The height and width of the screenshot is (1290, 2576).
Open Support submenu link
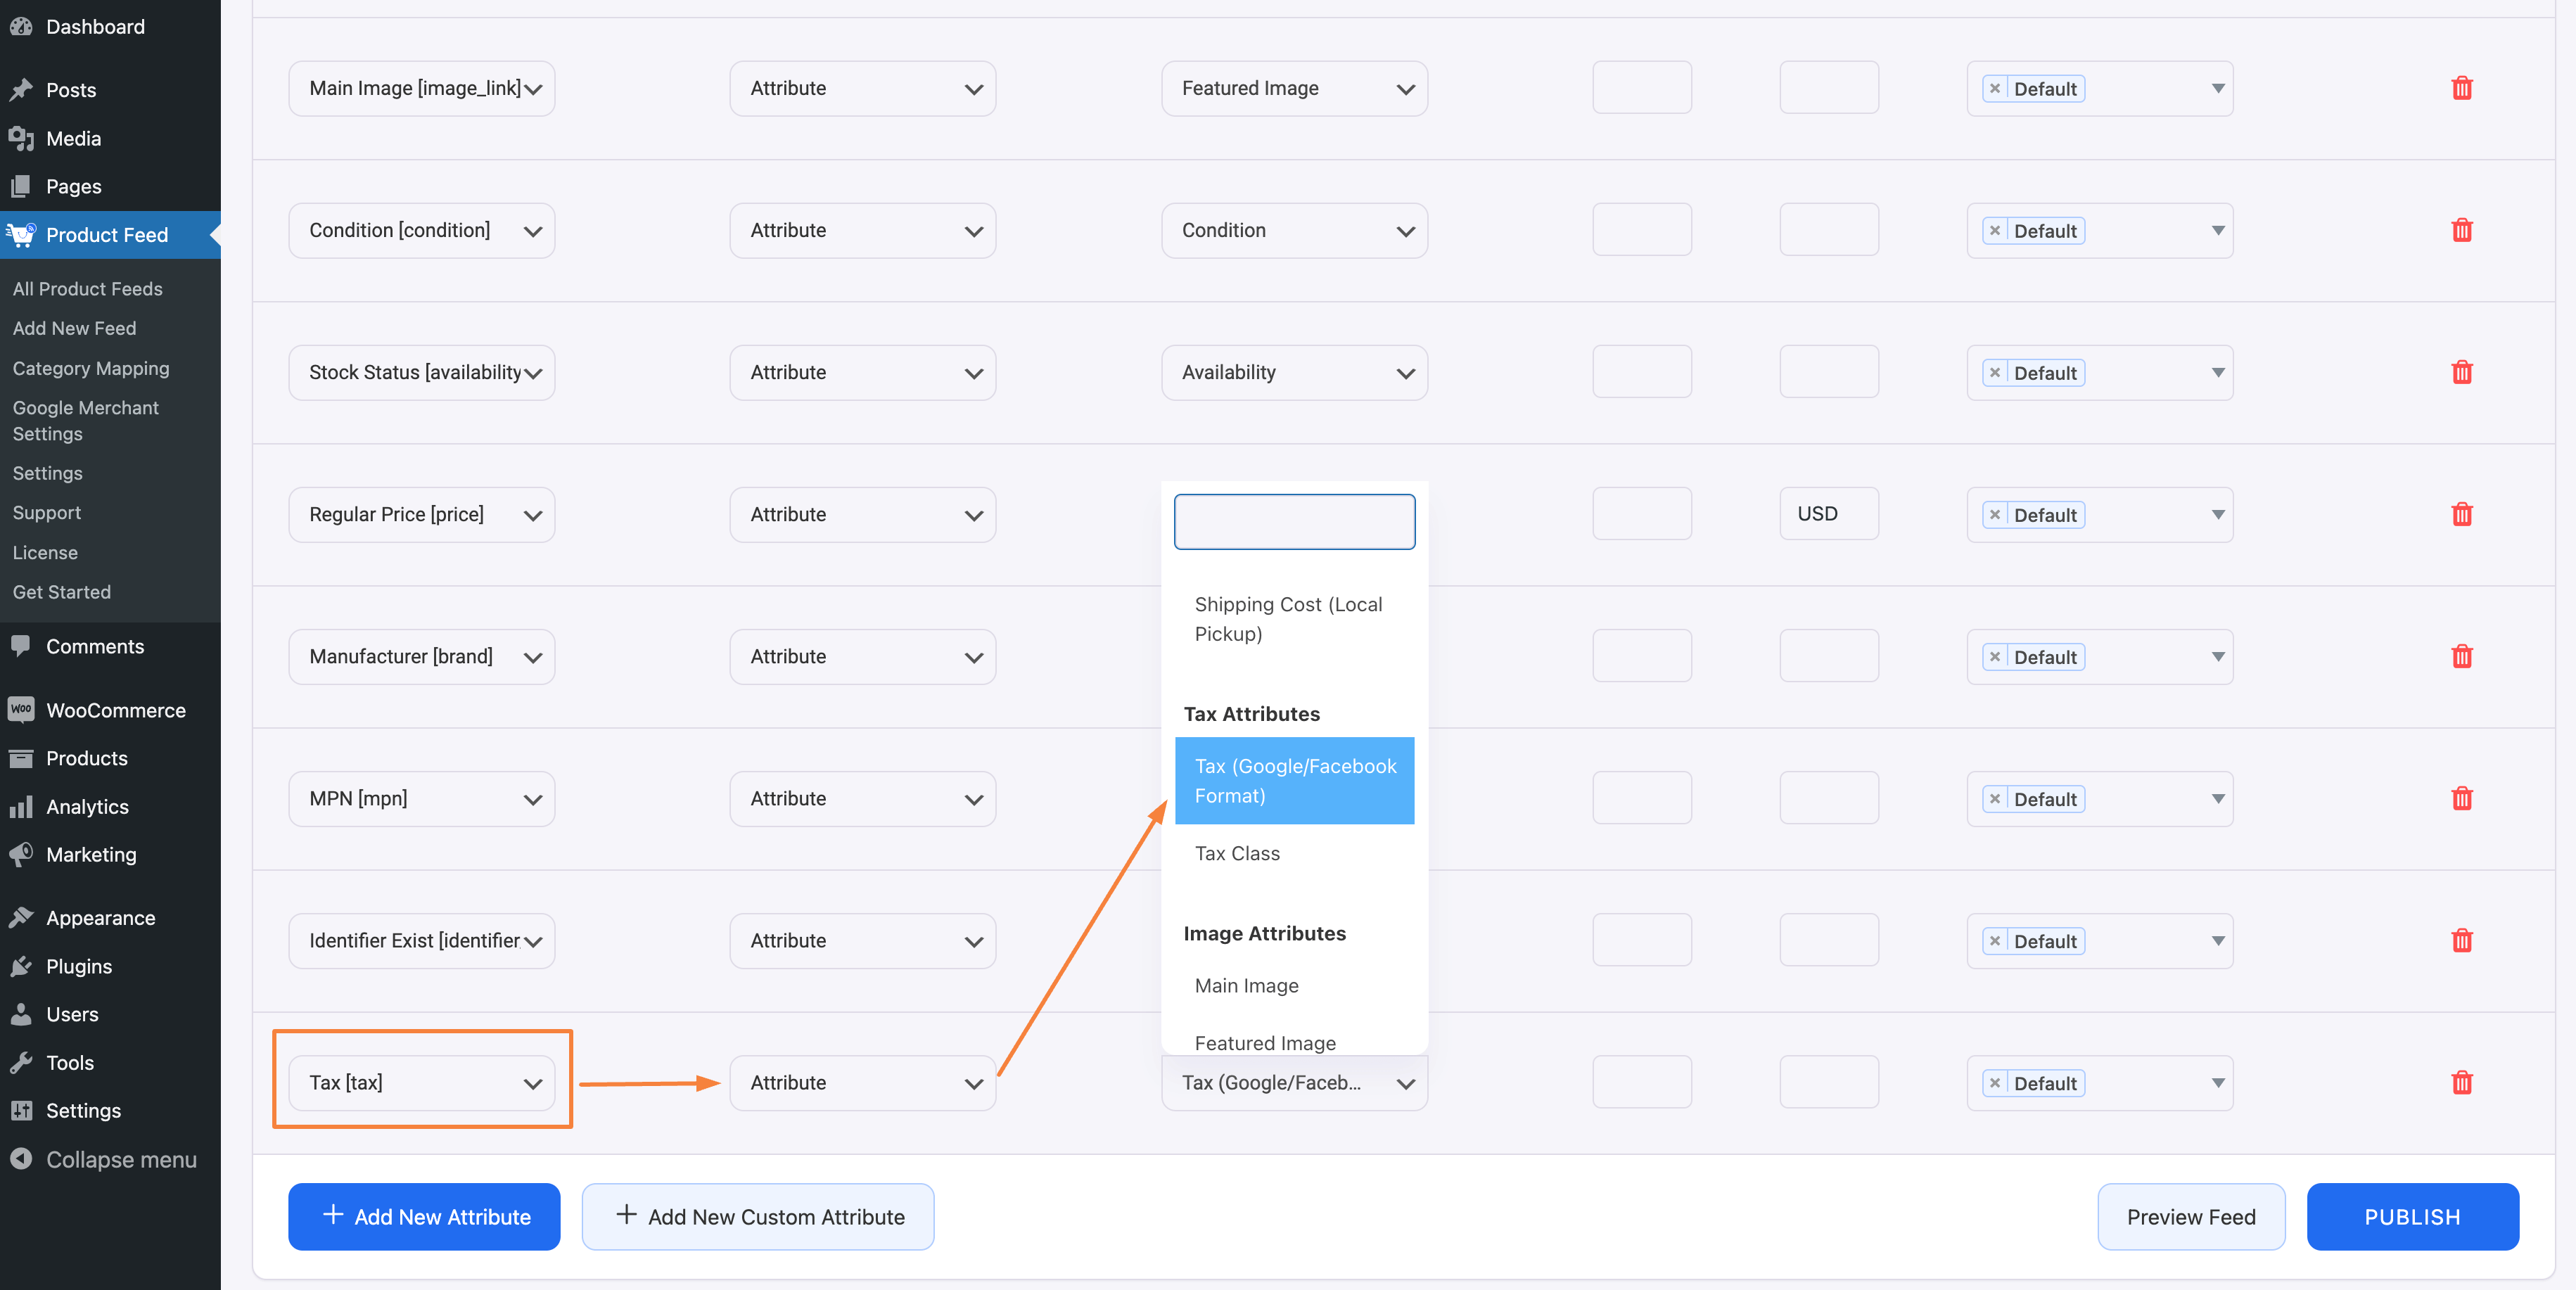pos(47,512)
